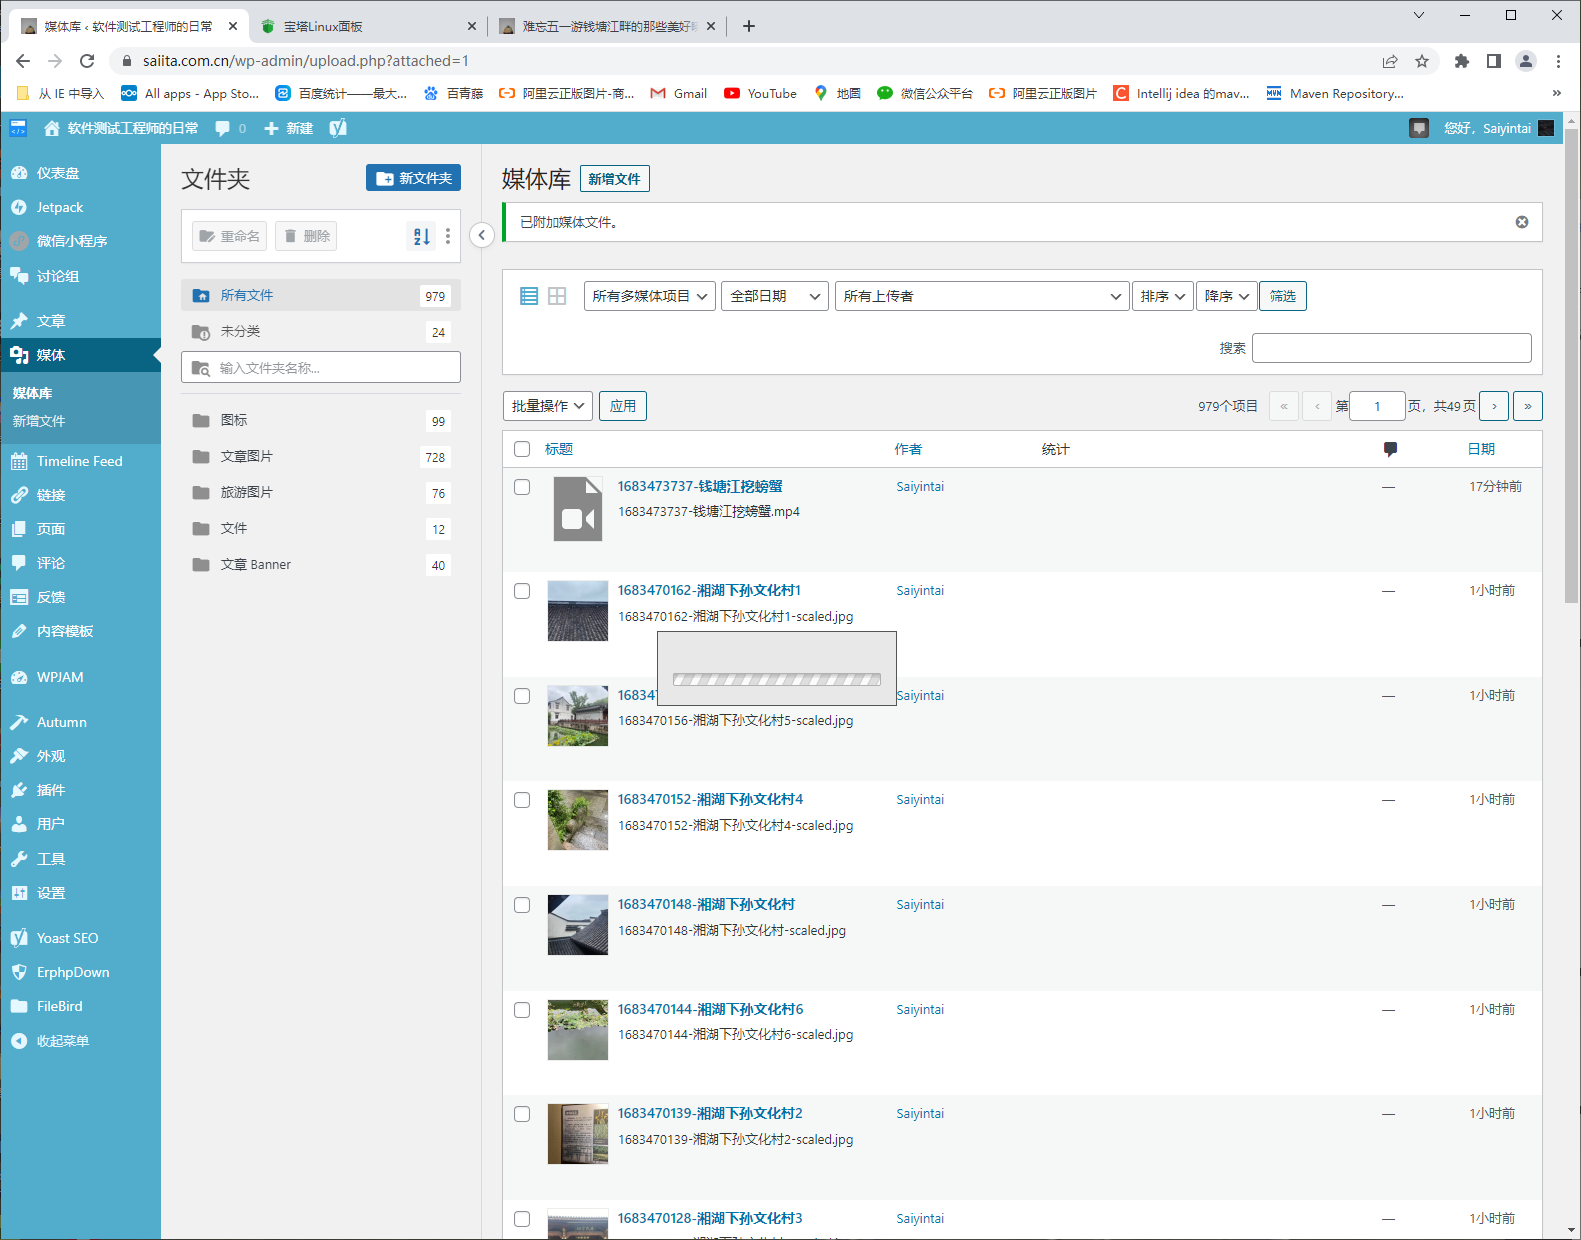Dismiss the media attached notice
Screen dimensions: 1581x1240
[1521, 222]
